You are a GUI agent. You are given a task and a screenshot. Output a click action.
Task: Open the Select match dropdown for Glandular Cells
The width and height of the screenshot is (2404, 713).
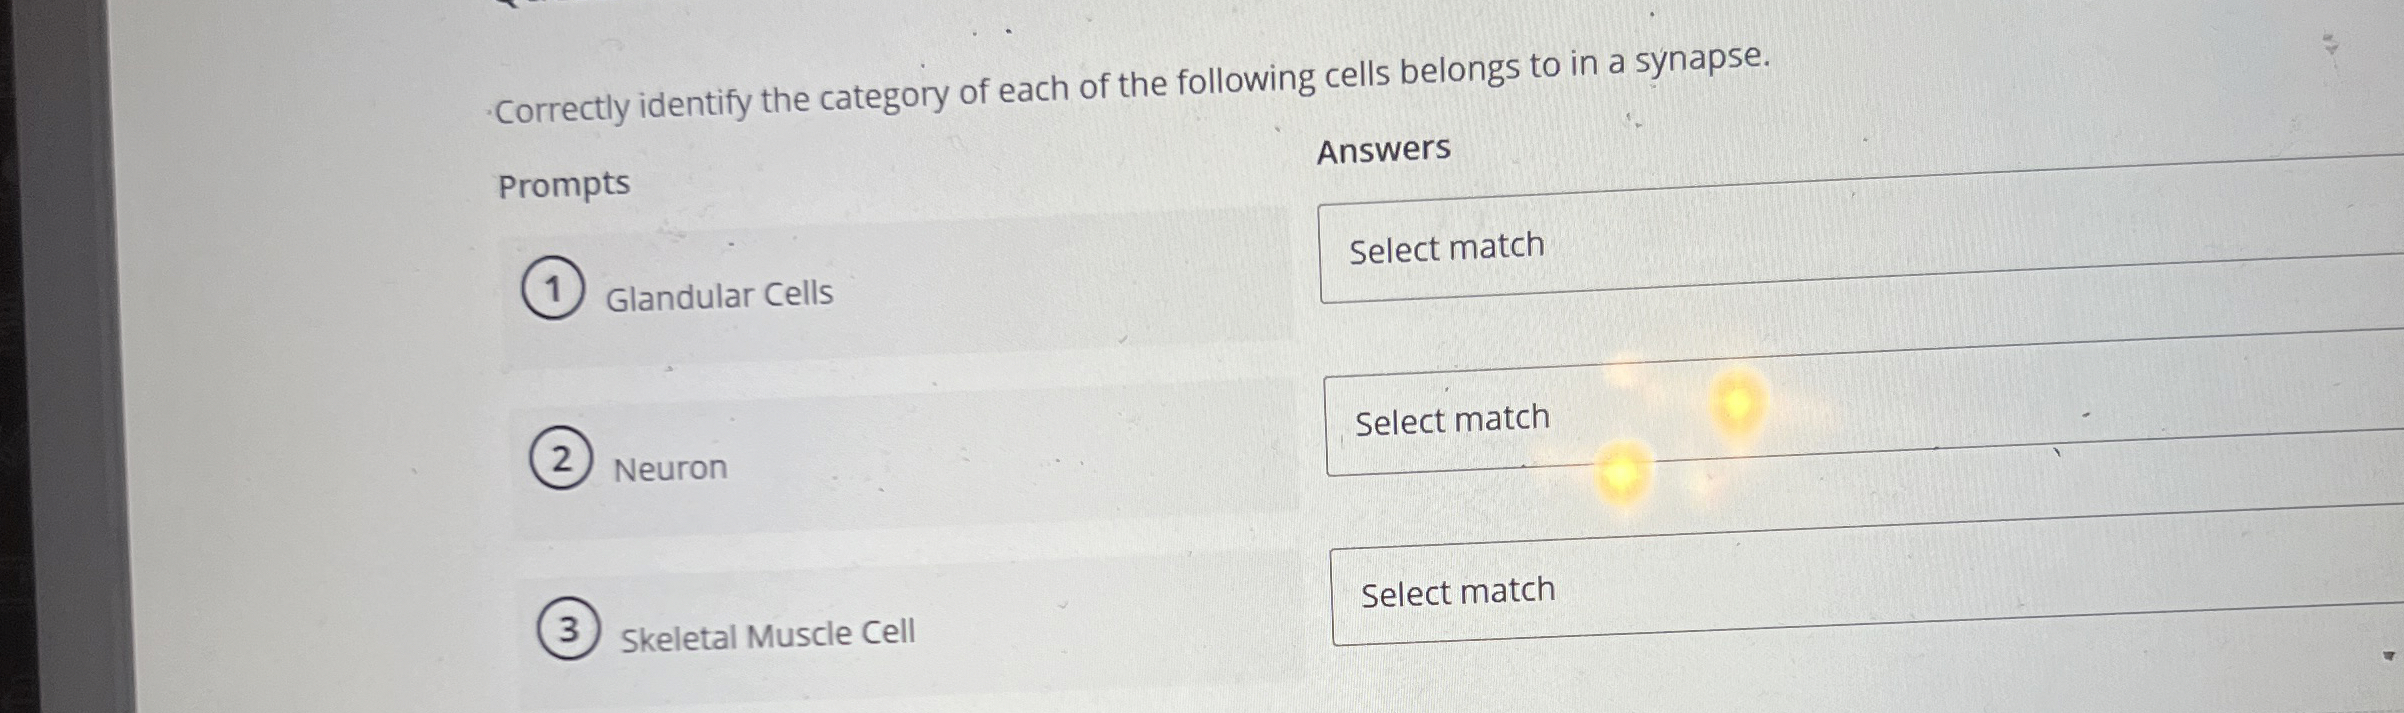point(1700,250)
